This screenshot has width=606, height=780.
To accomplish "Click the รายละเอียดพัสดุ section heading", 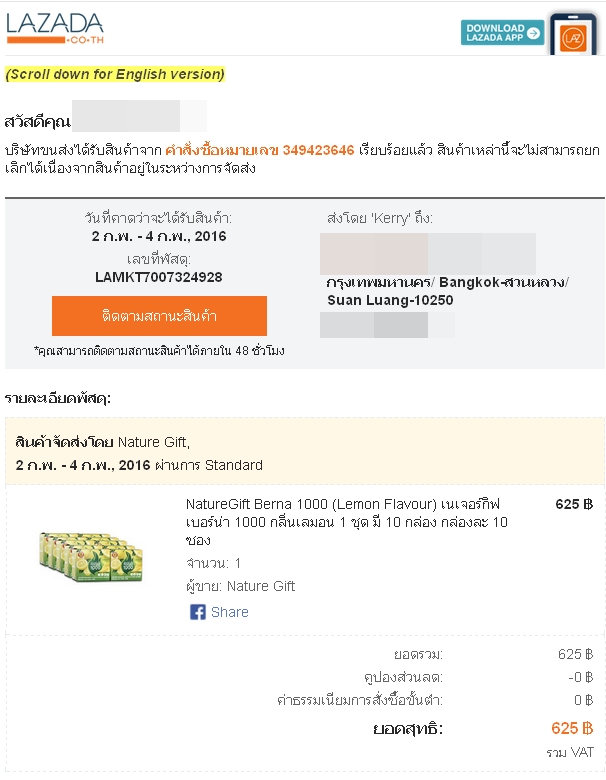I will coord(58,398).
